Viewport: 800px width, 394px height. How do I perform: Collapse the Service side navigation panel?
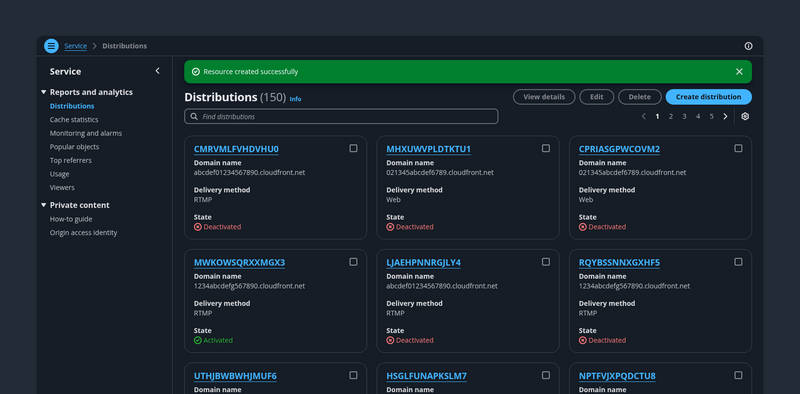(157, 71)
